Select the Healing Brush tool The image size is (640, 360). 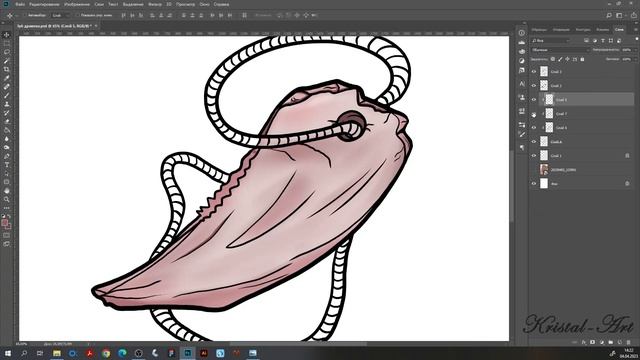7,87
